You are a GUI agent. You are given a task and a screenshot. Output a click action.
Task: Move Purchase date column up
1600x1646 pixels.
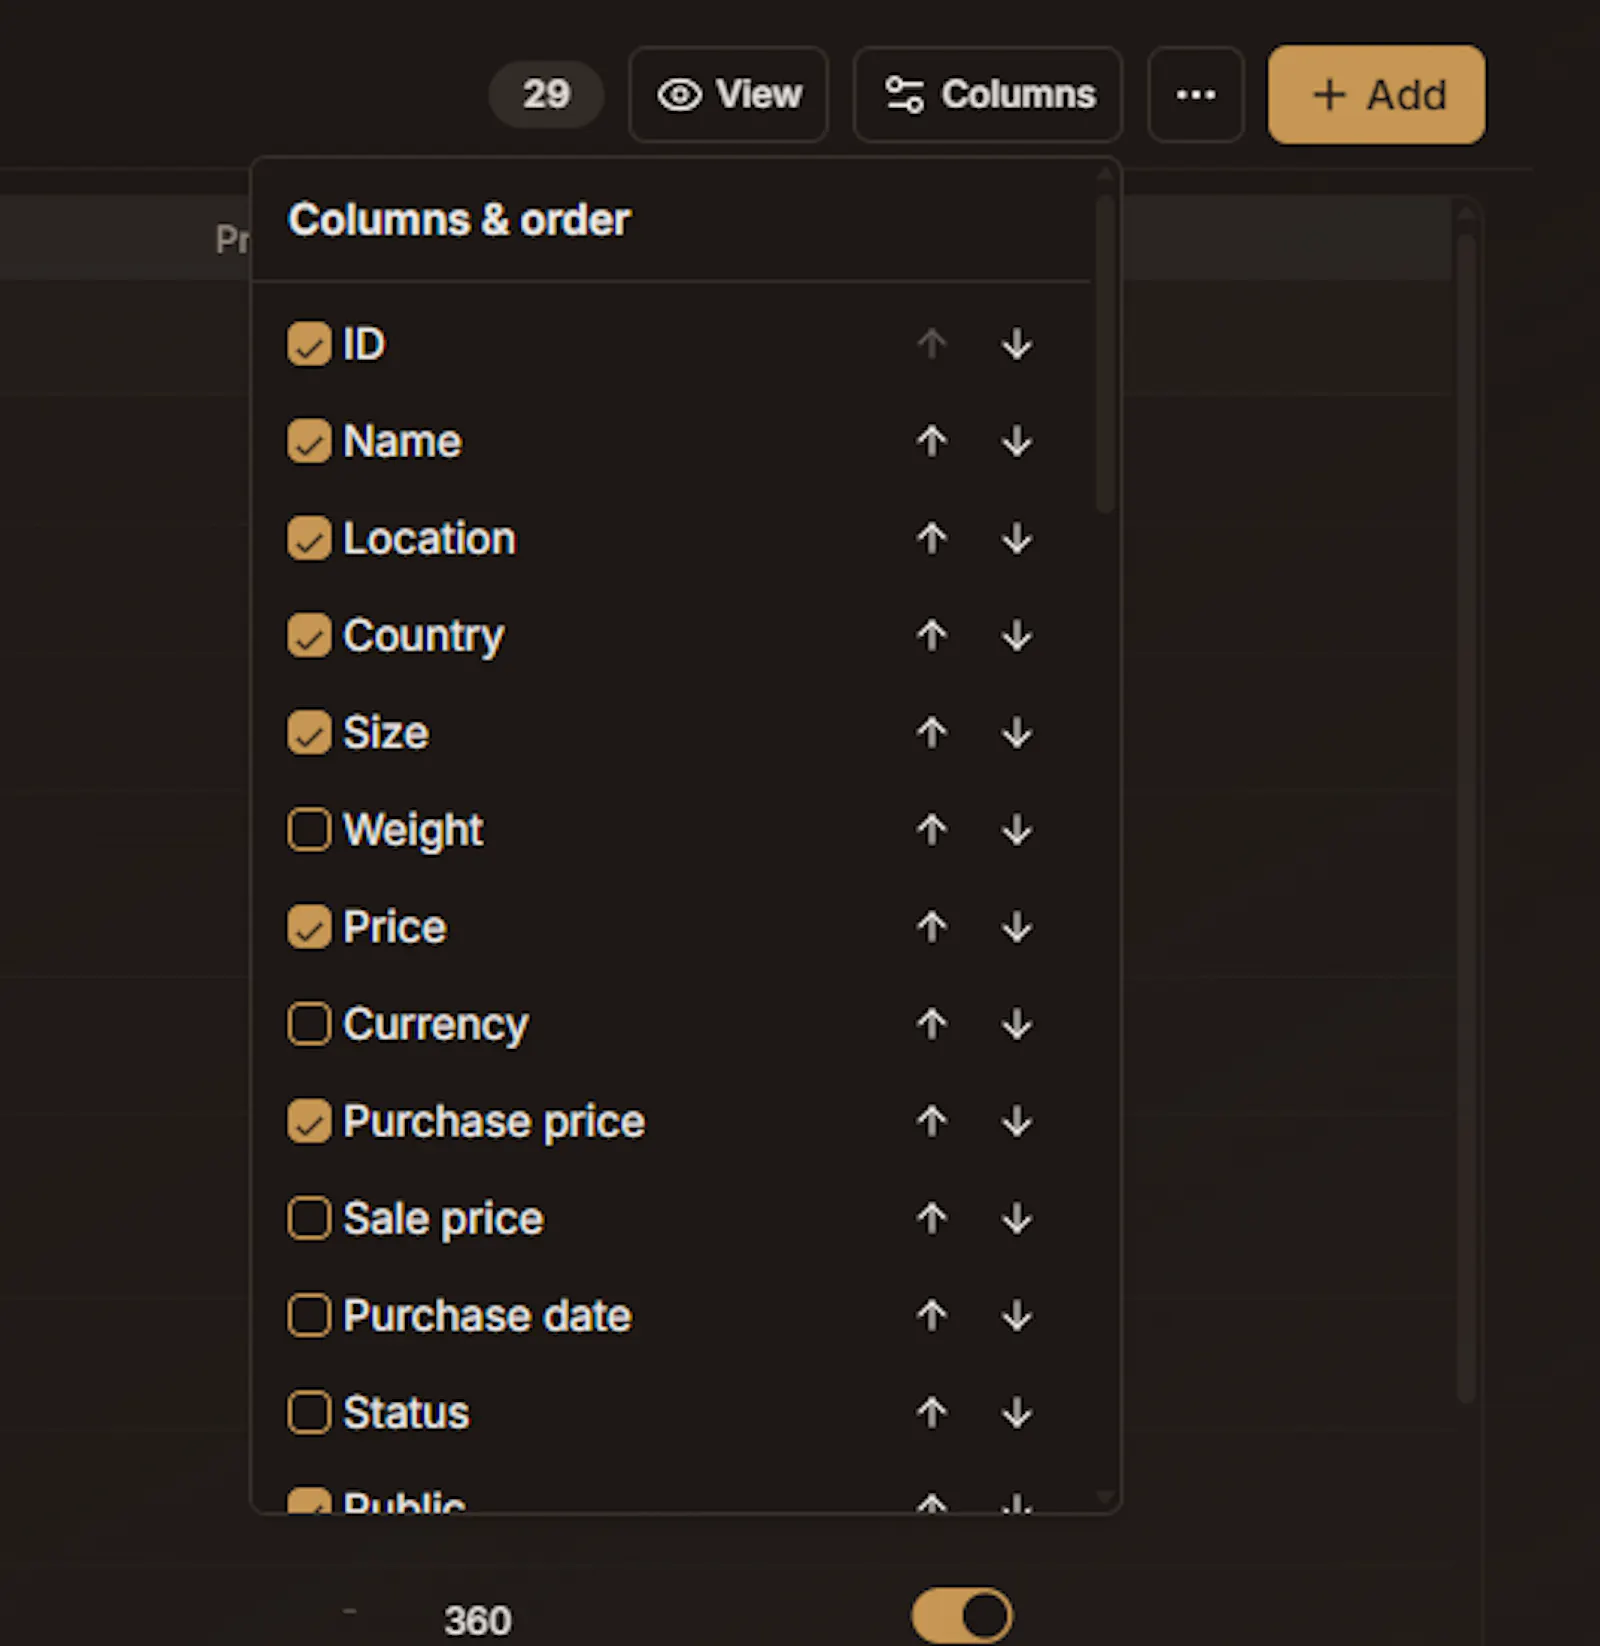pos(932,1314)
